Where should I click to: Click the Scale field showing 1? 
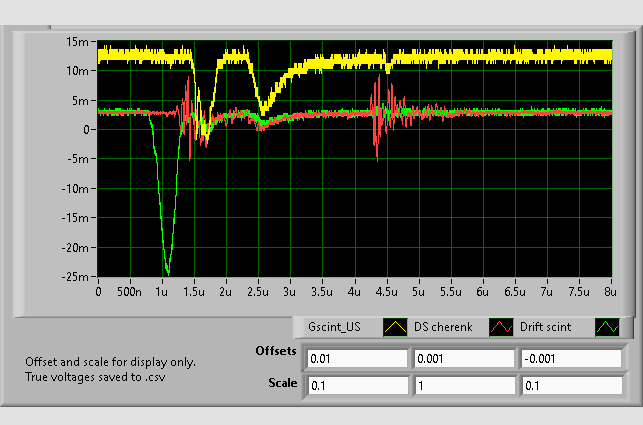(464, 385)
